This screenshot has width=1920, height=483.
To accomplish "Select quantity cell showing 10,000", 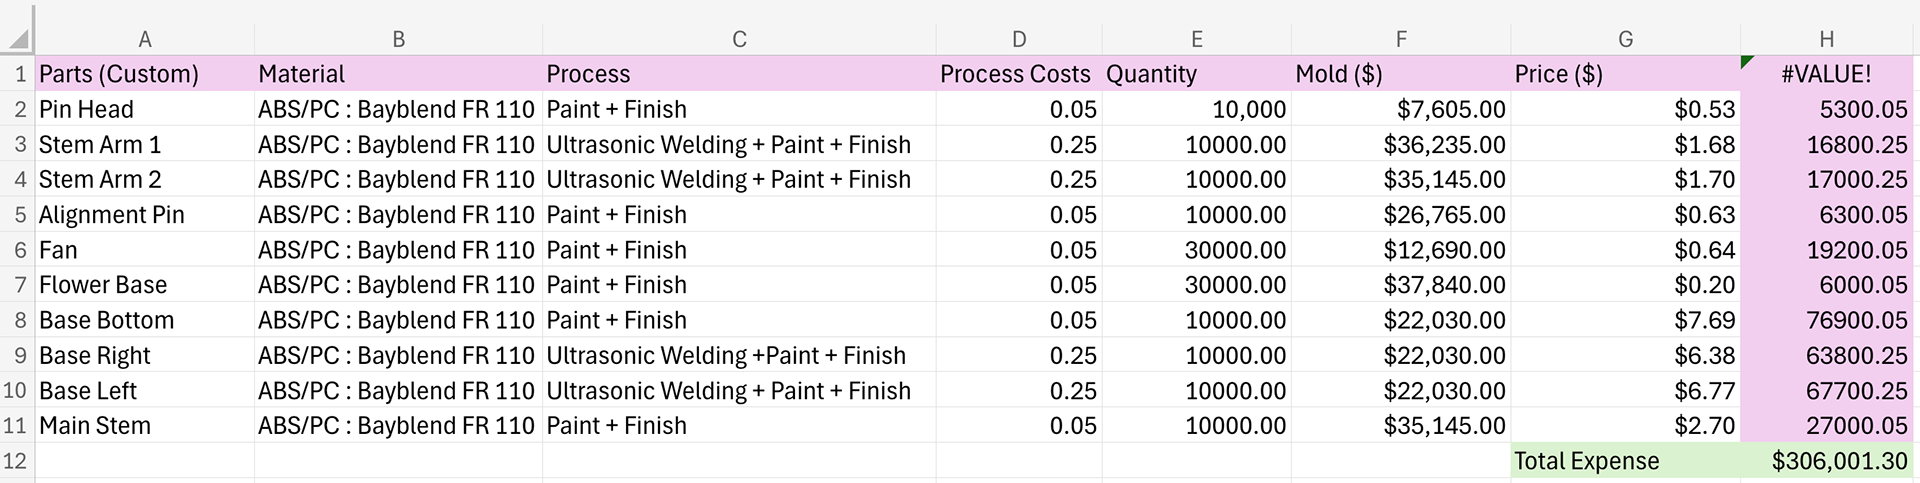I will point(1196,109).
